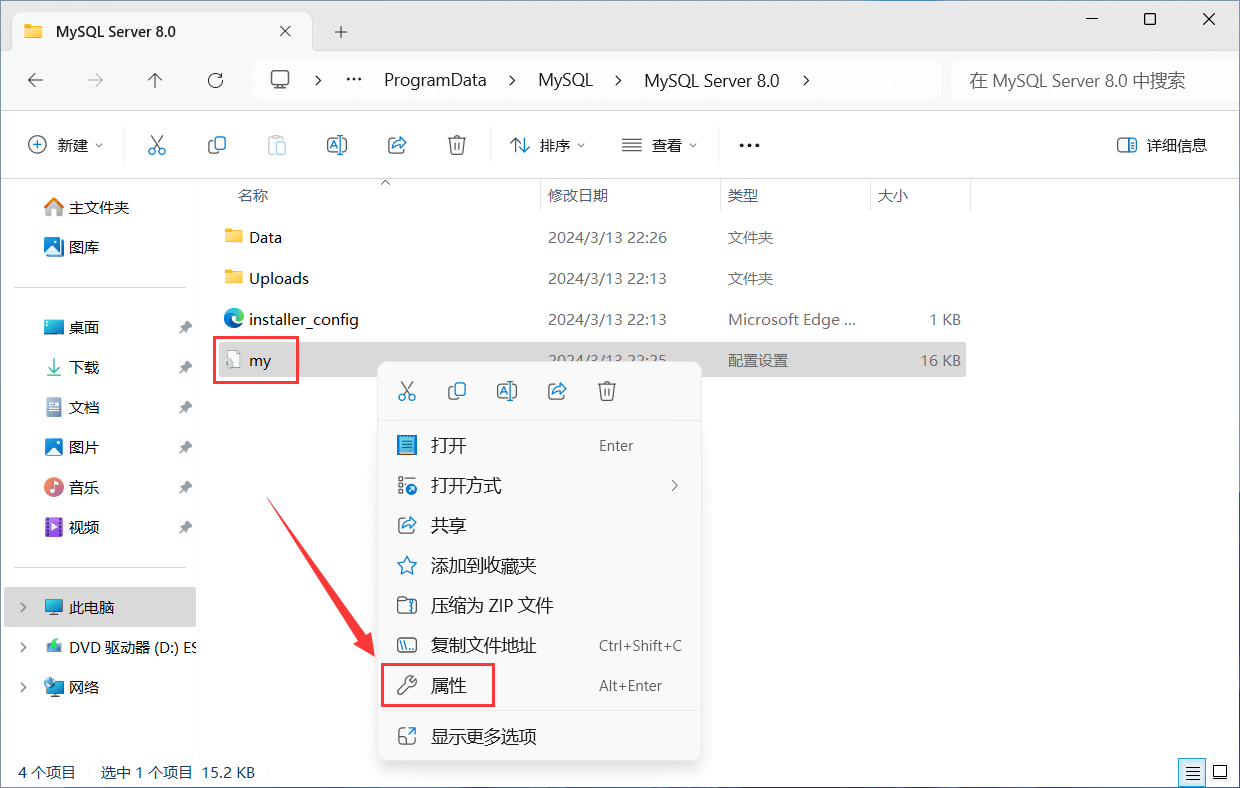
Task: Click the share icon in the main toolbar
Action: (397, 145)
